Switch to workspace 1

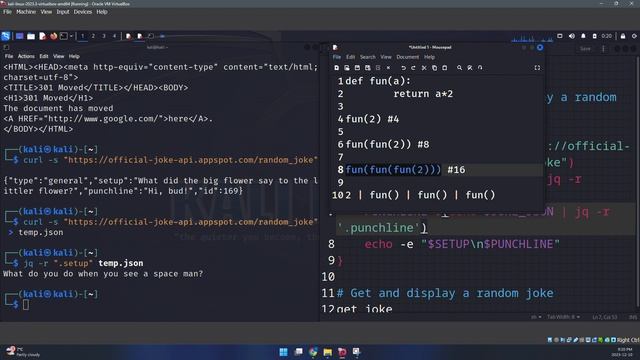[x=82, y=36]
